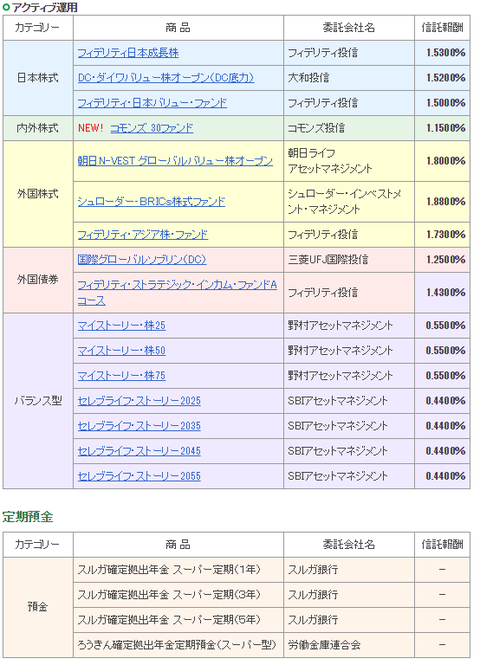Click 委託会社名 header in 定期預金 table

tap(349, 545)
